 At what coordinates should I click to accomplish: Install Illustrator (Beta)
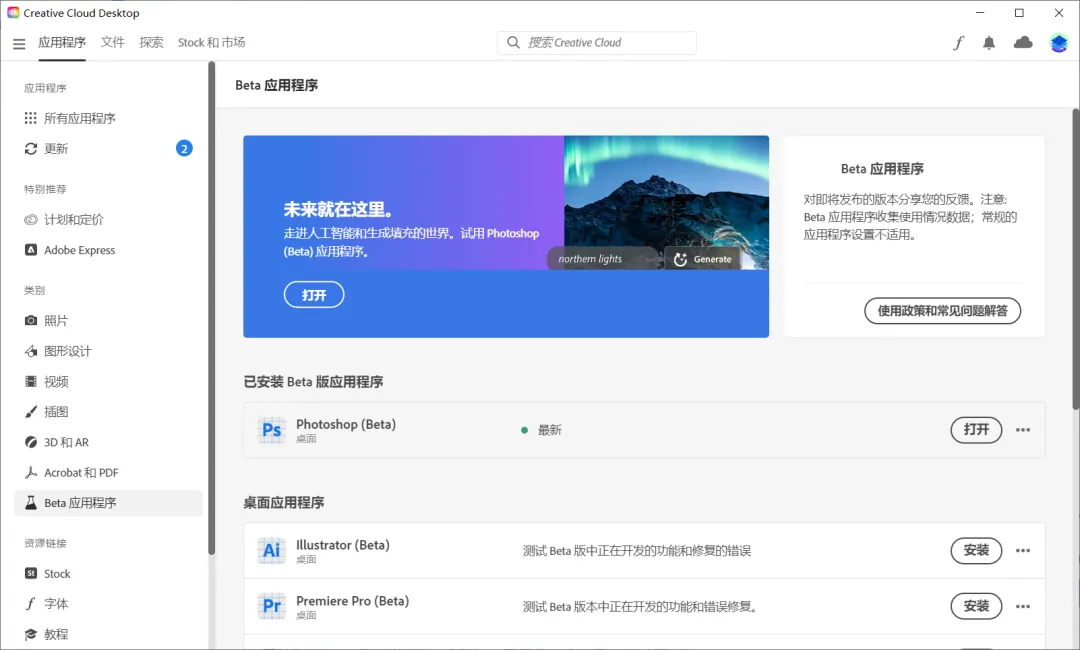click(976, 550)
